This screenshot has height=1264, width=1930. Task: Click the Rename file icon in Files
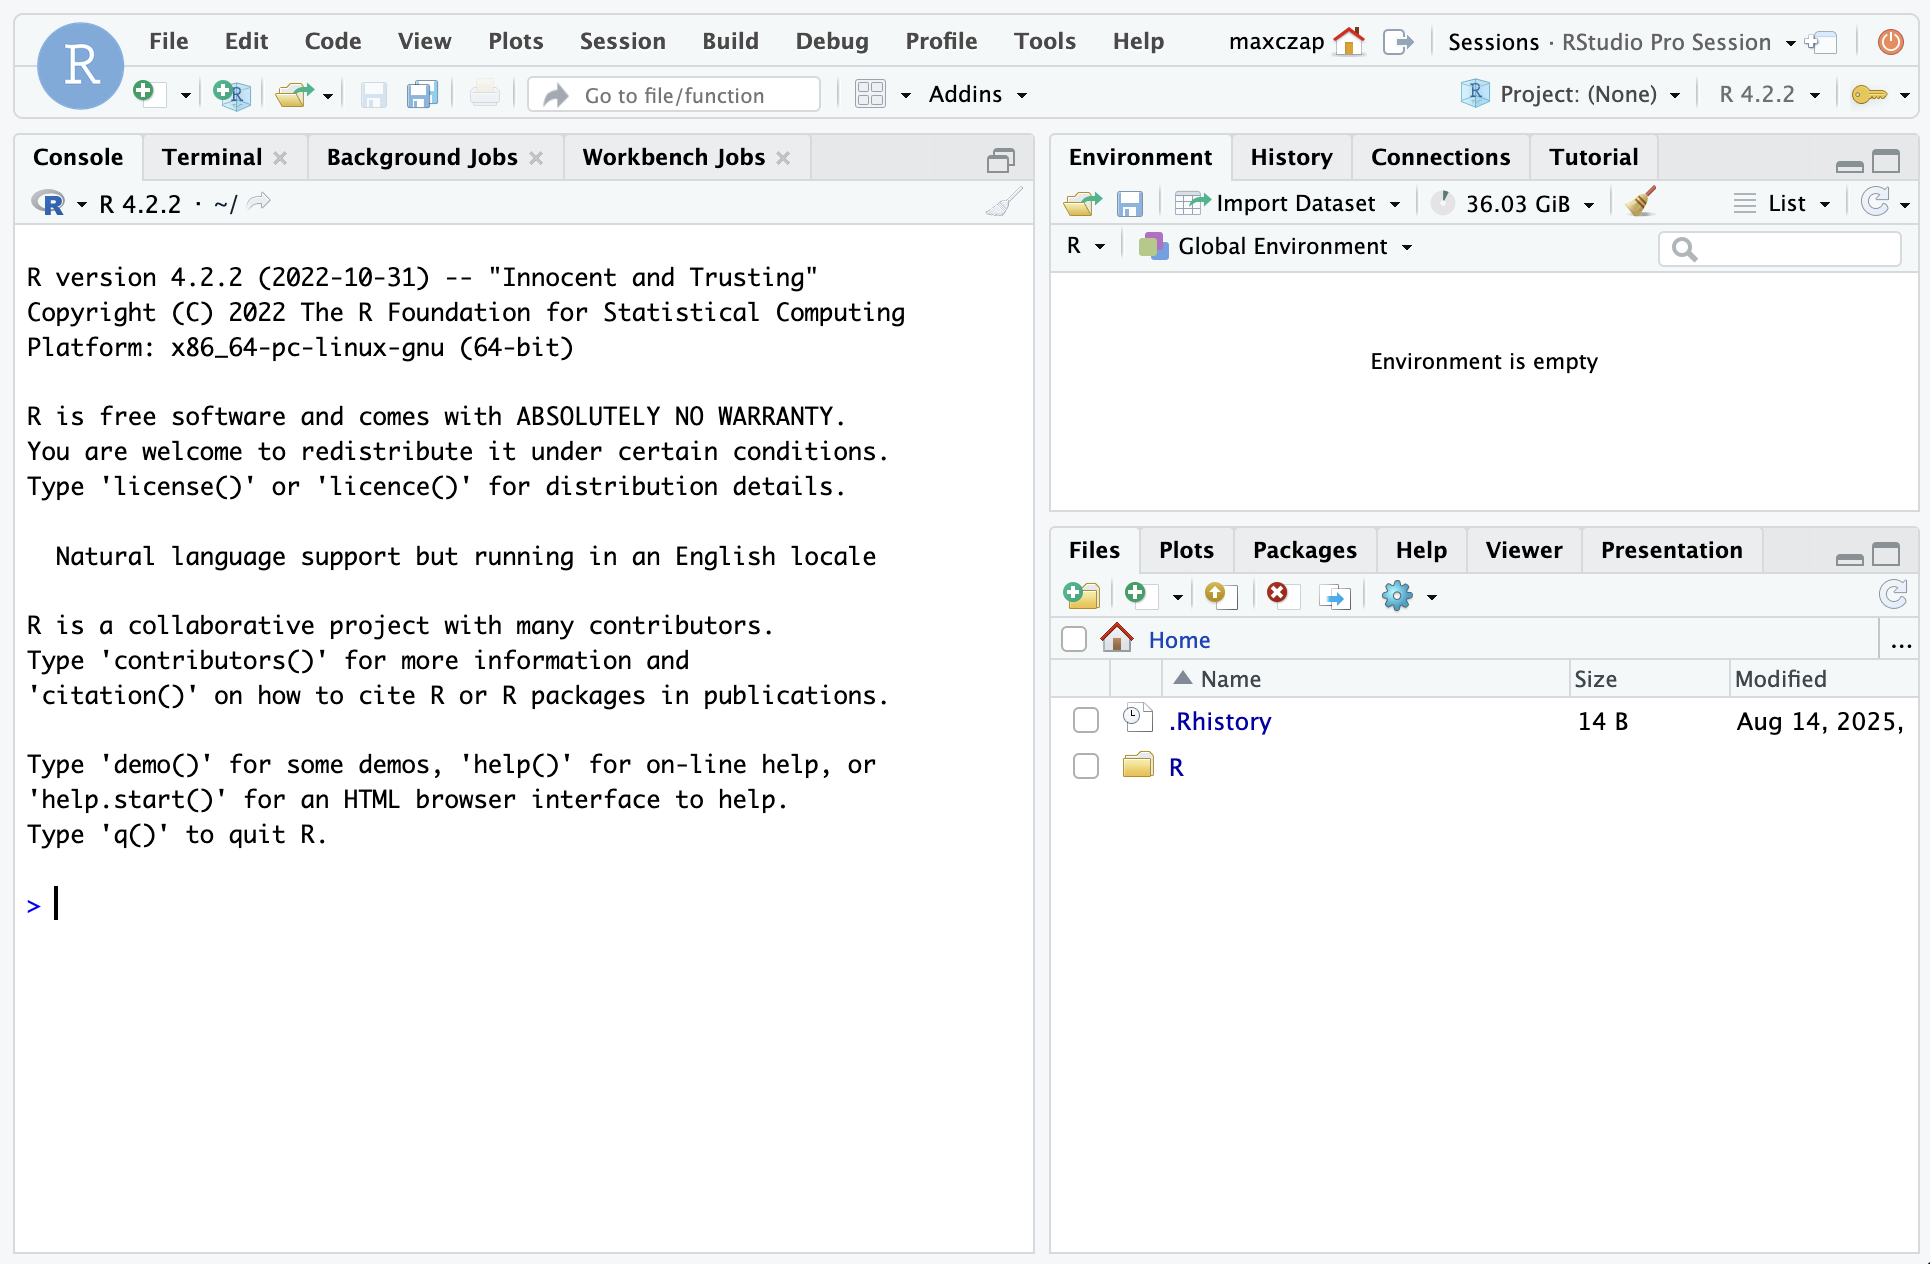coord(1334,597)
